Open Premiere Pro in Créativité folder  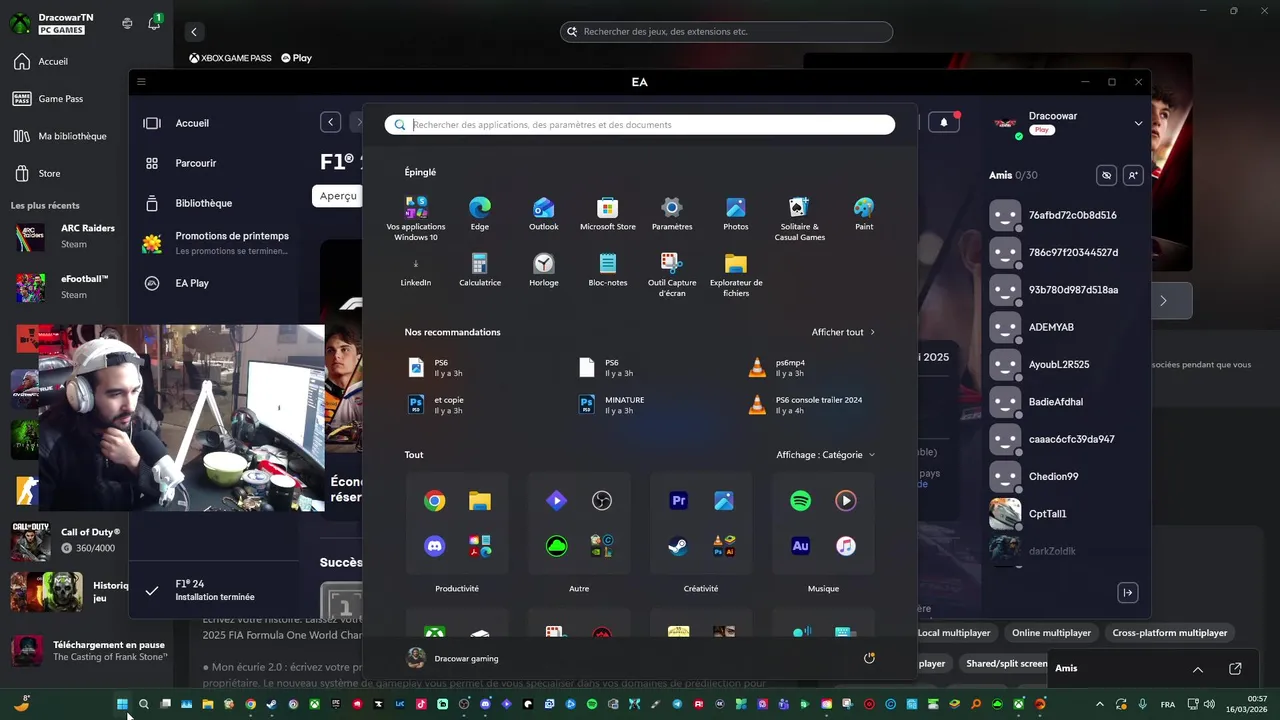click(x=679, y=501)
